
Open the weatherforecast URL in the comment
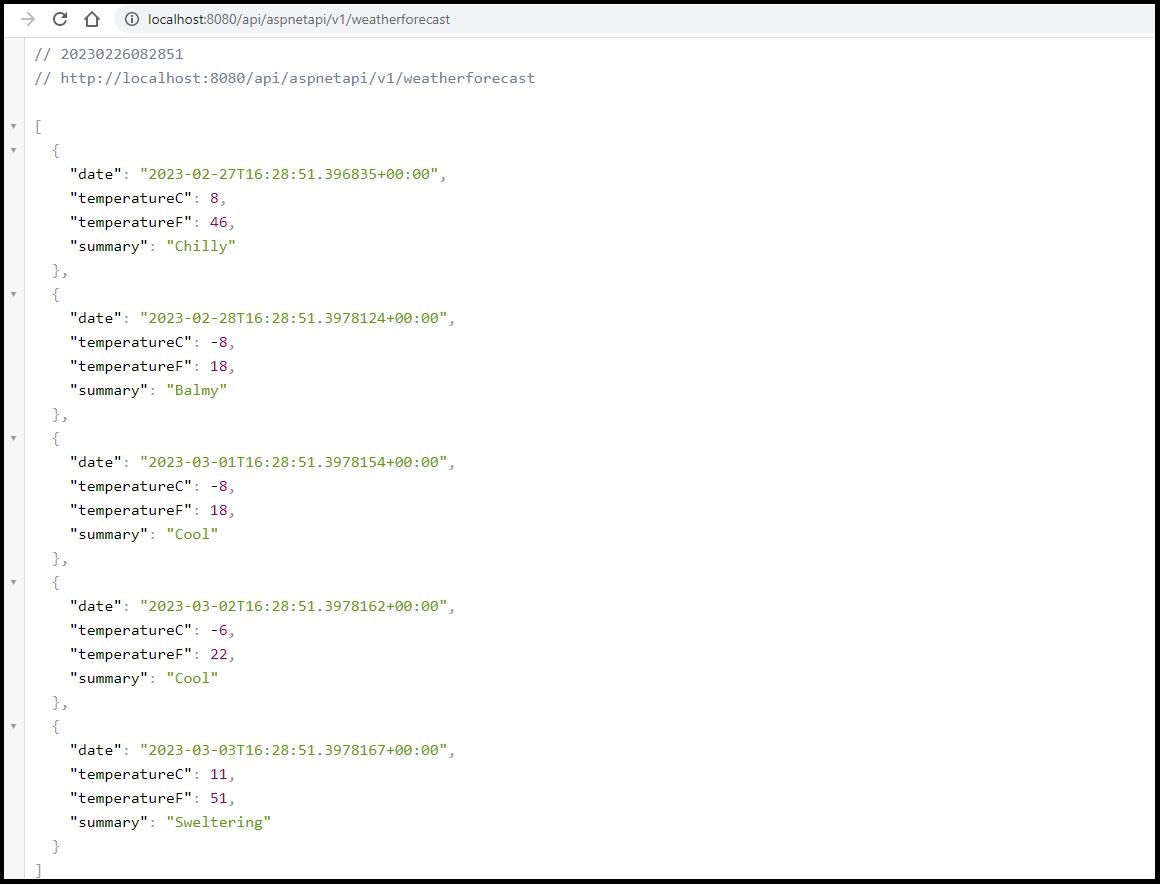297,78
